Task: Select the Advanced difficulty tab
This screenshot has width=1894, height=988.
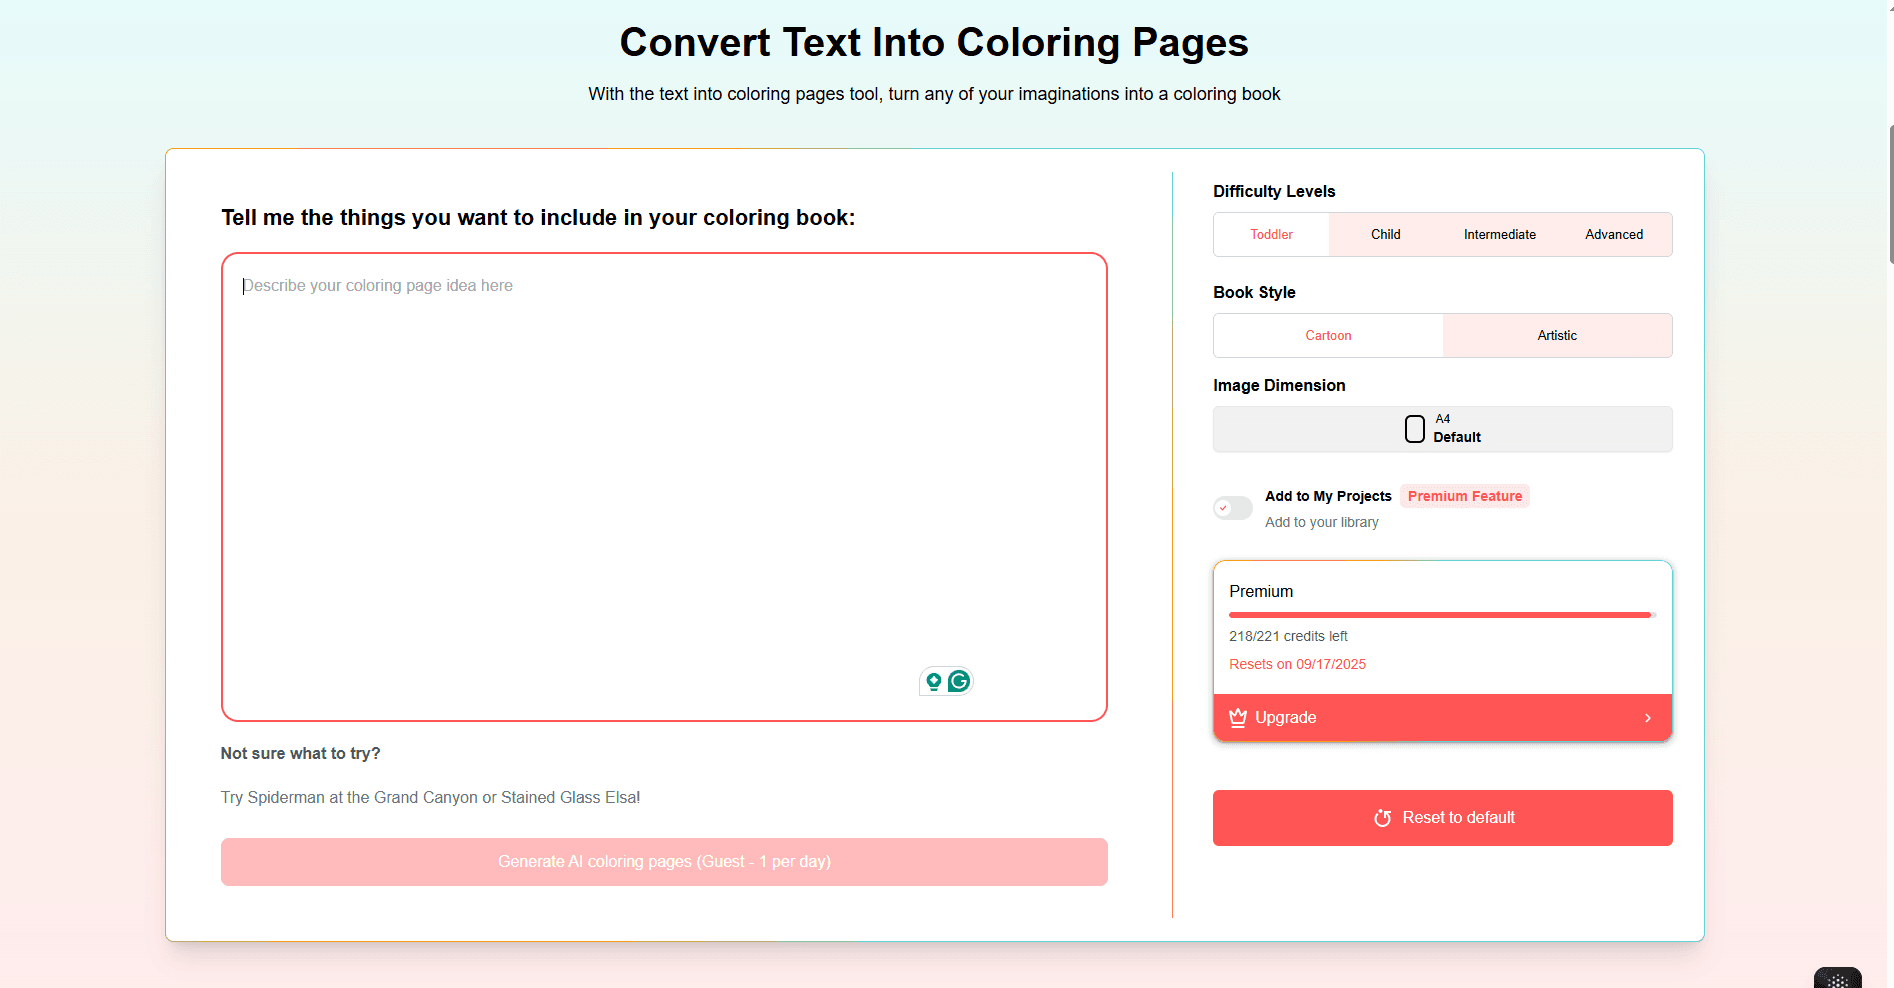Action: pyautogui.click(x=1613, y=234)
